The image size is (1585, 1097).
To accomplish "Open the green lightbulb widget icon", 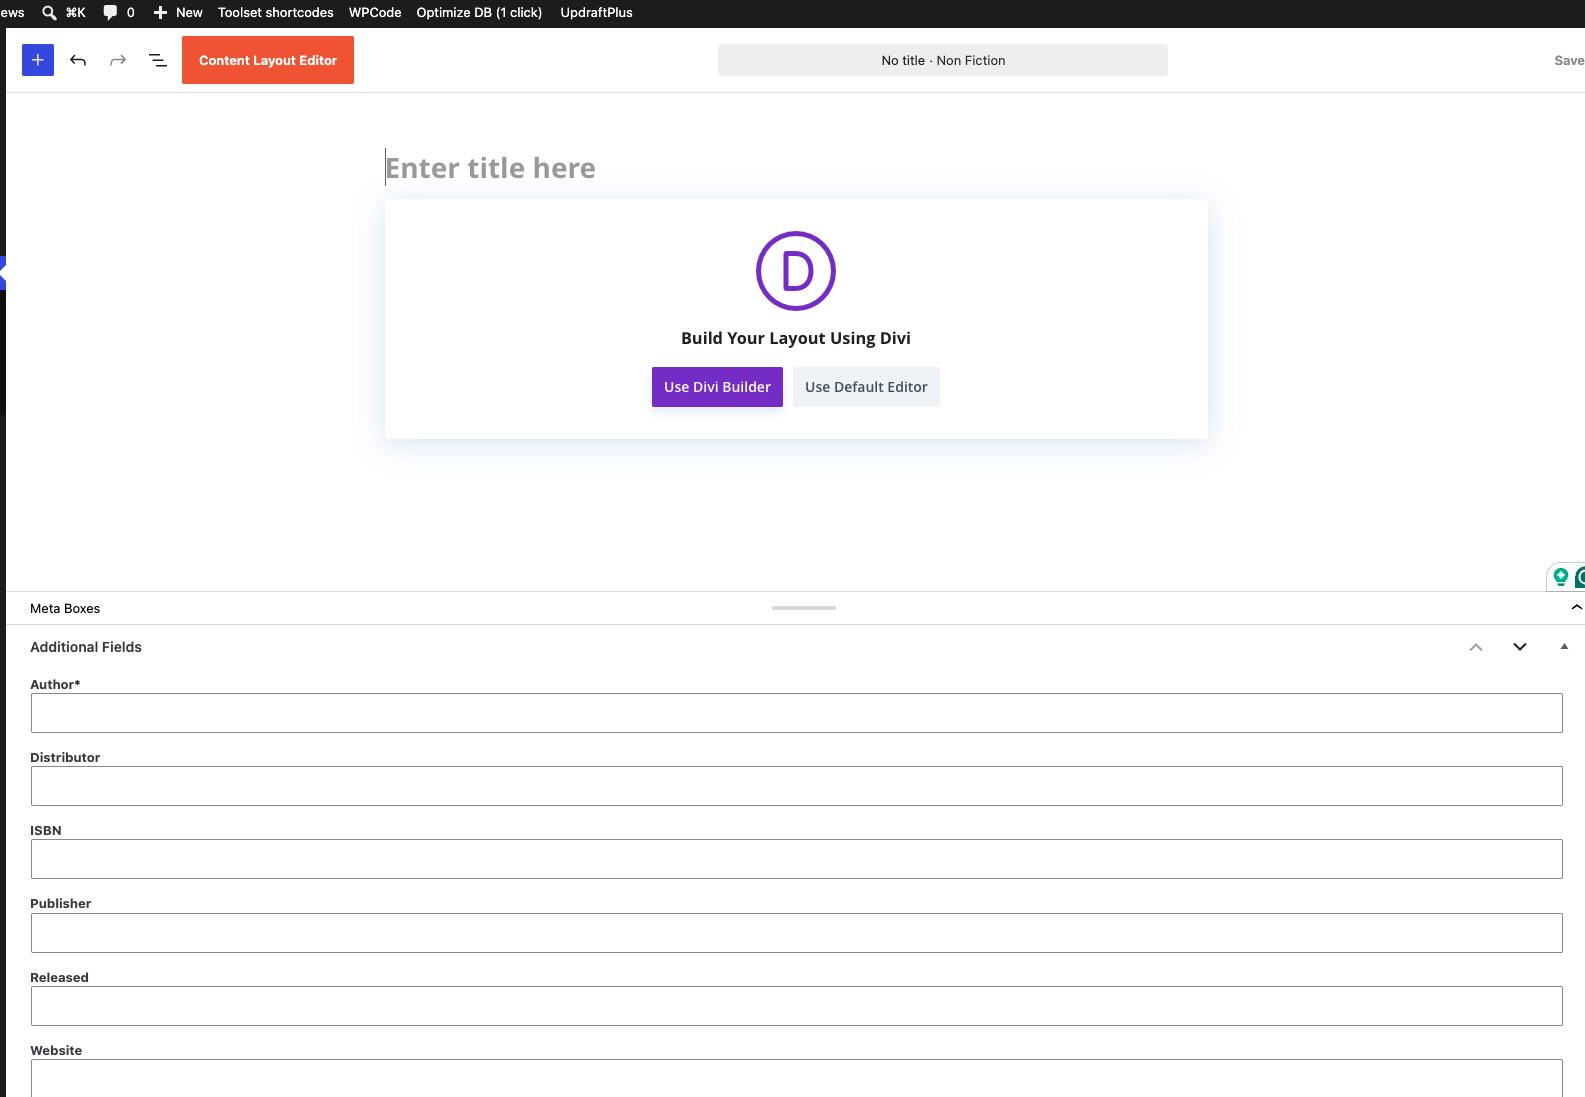I will click(1560, 577).
